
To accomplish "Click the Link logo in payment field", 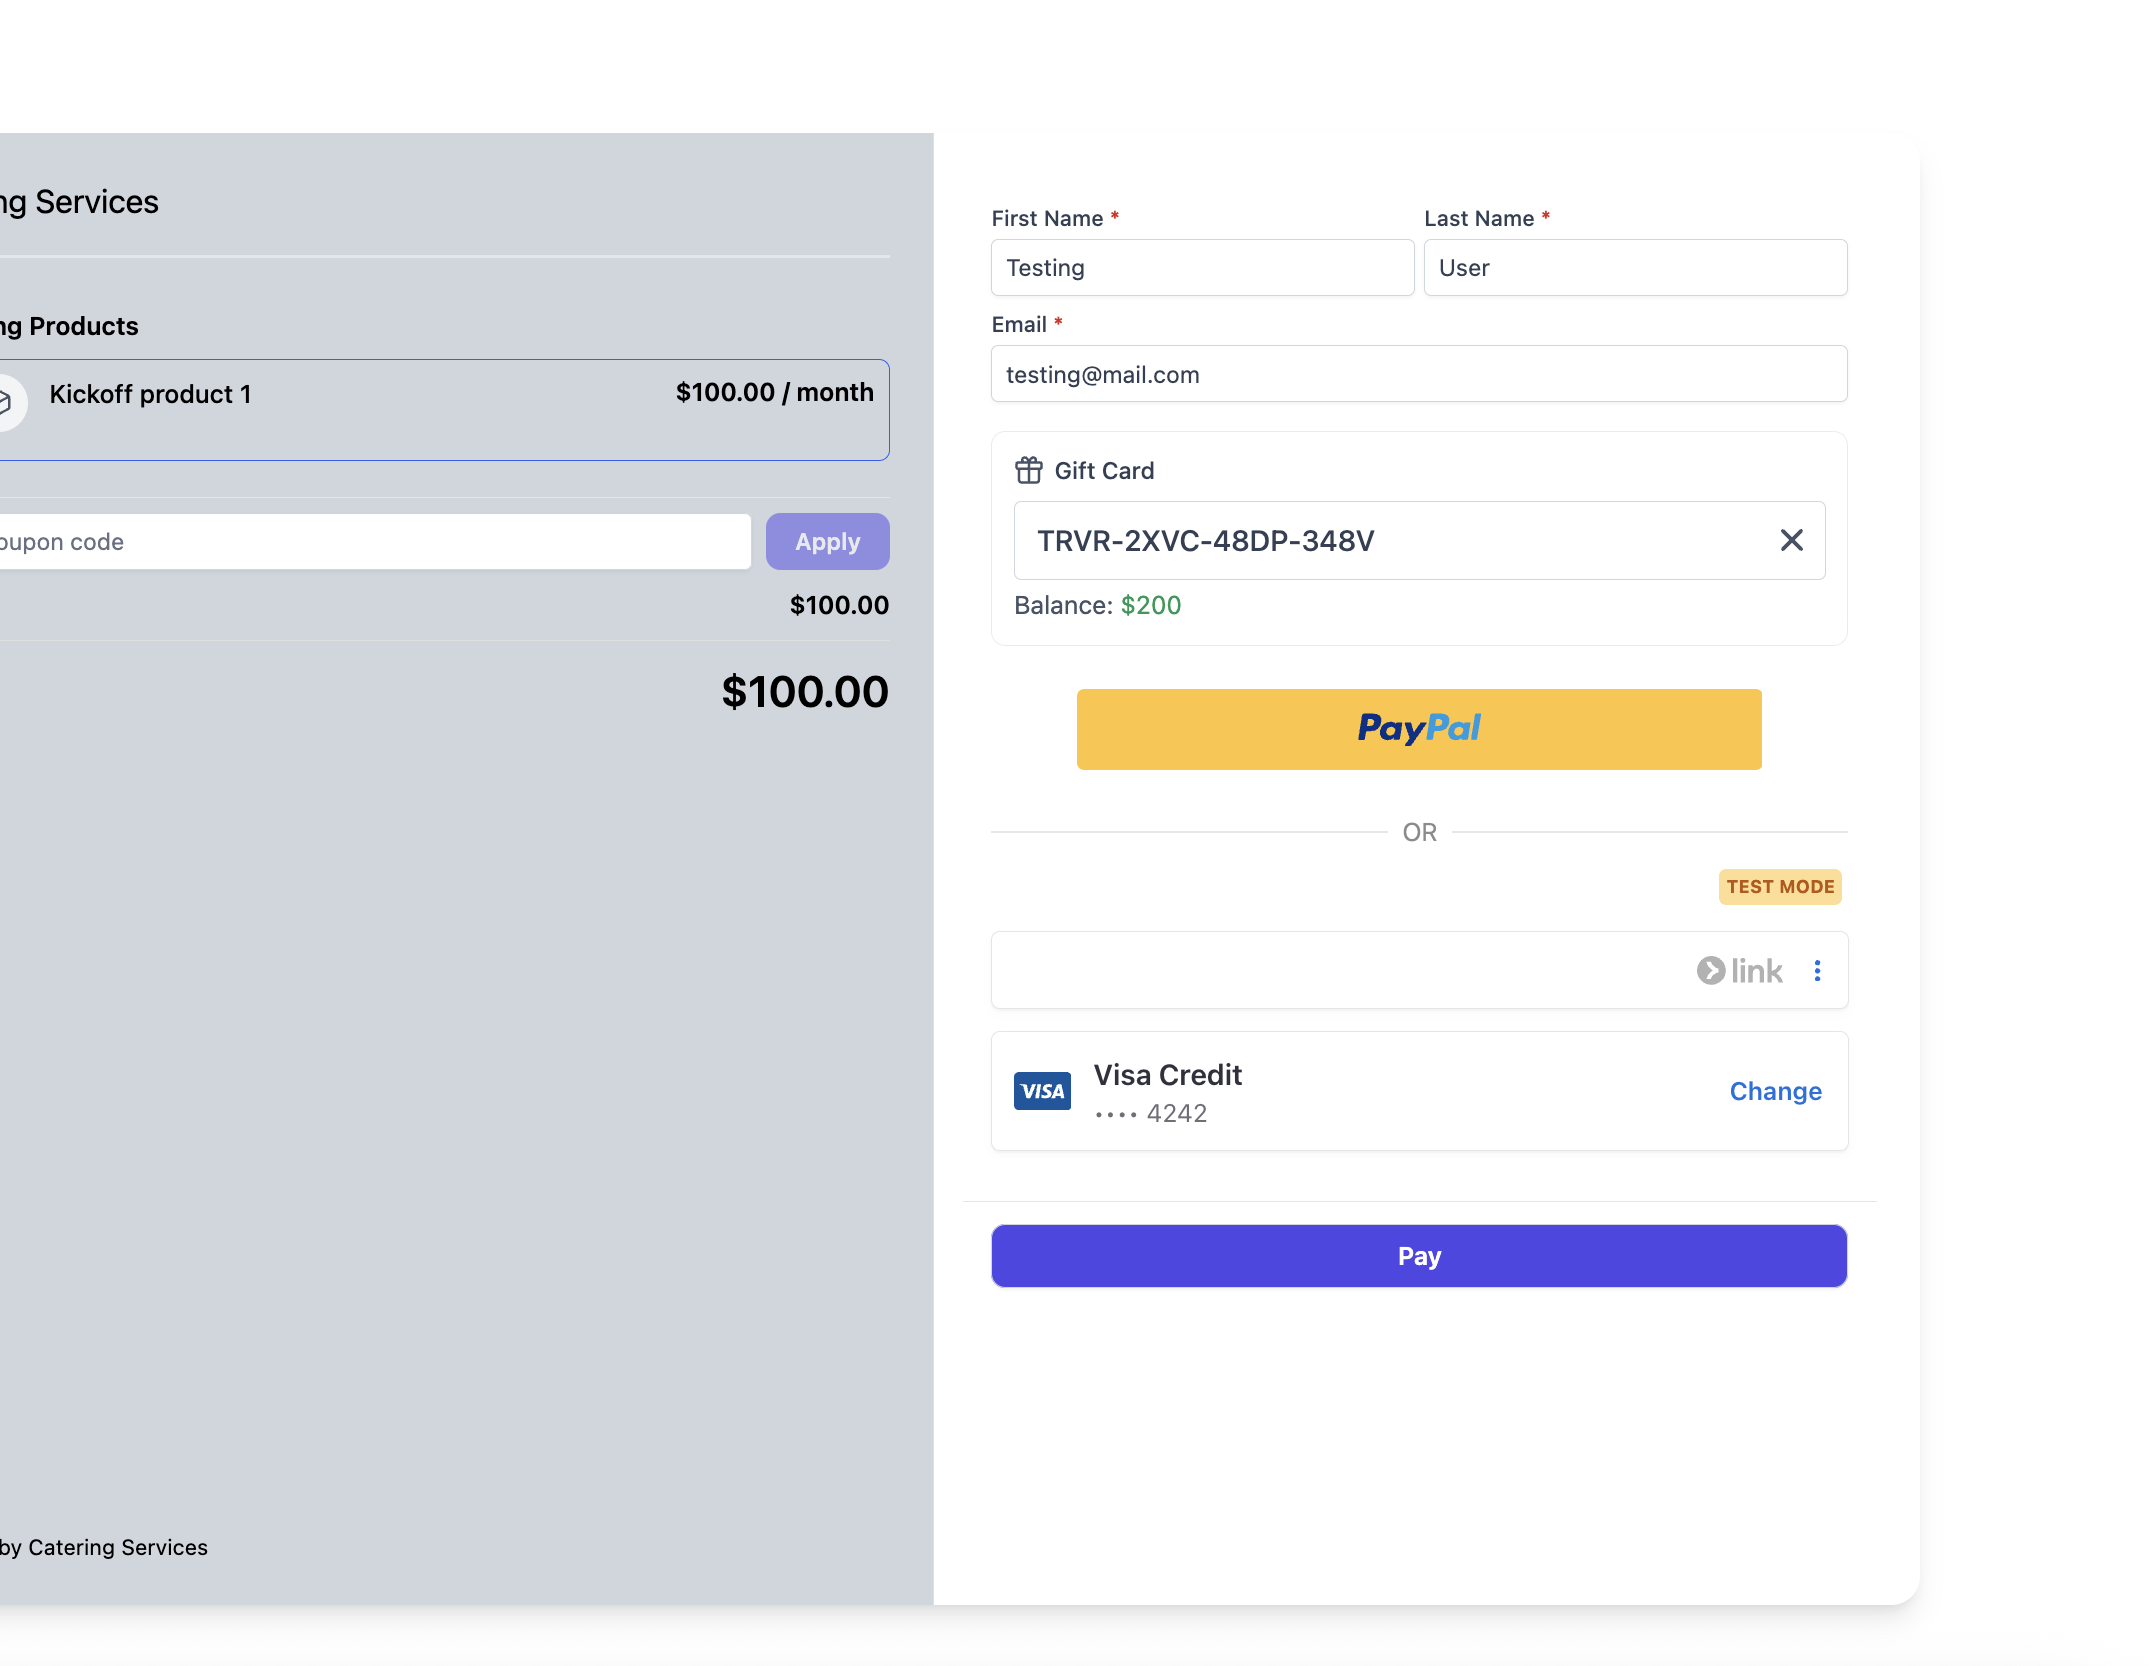I will point(1740,970).
